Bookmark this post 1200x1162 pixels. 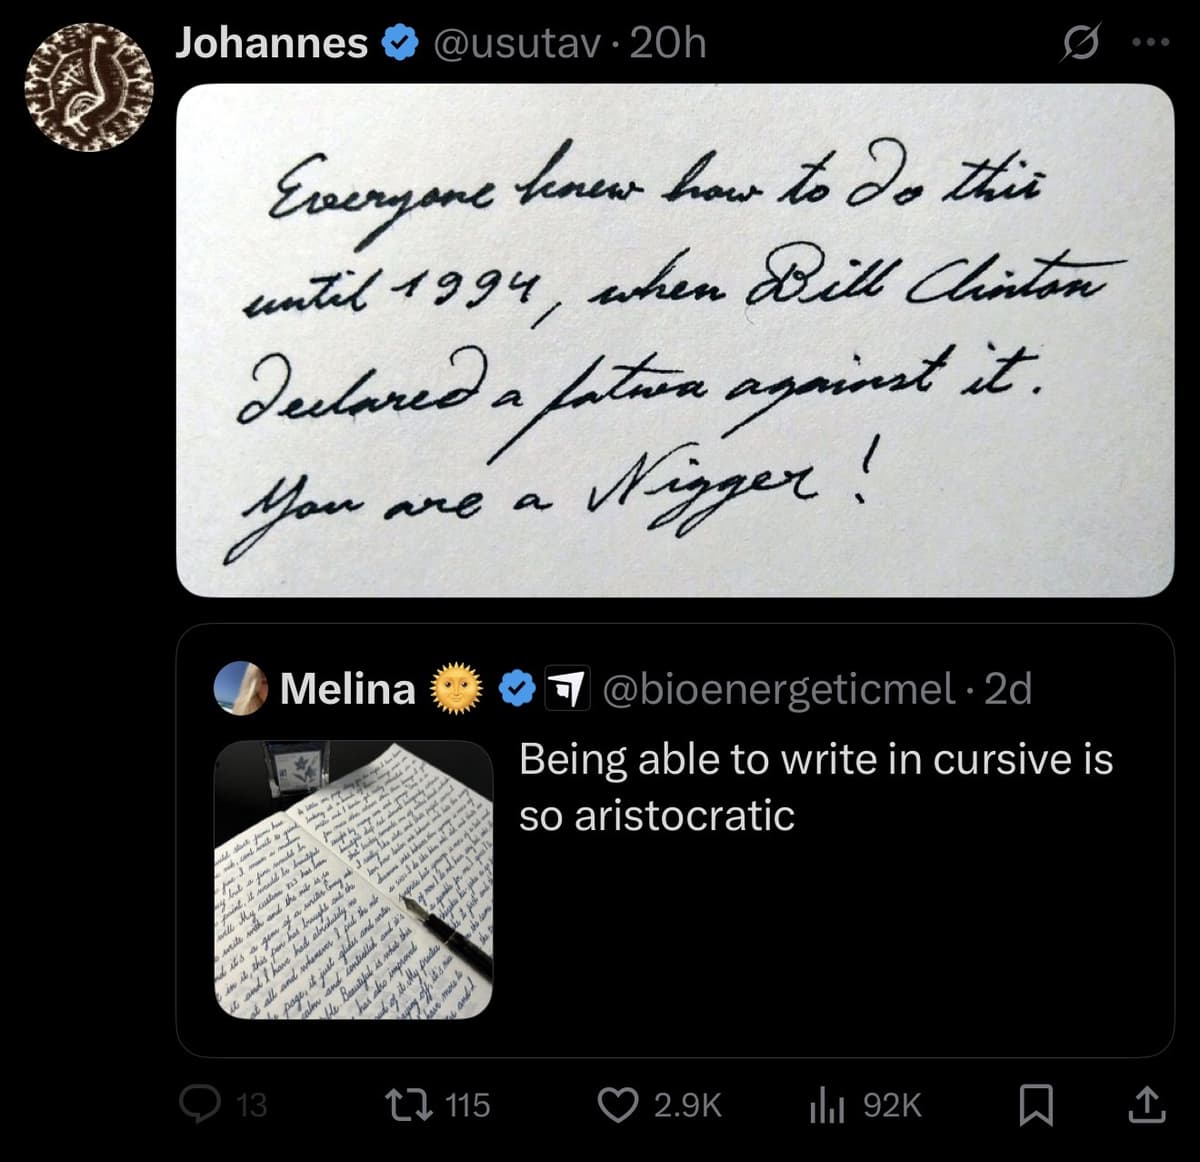[1034, 1104]
